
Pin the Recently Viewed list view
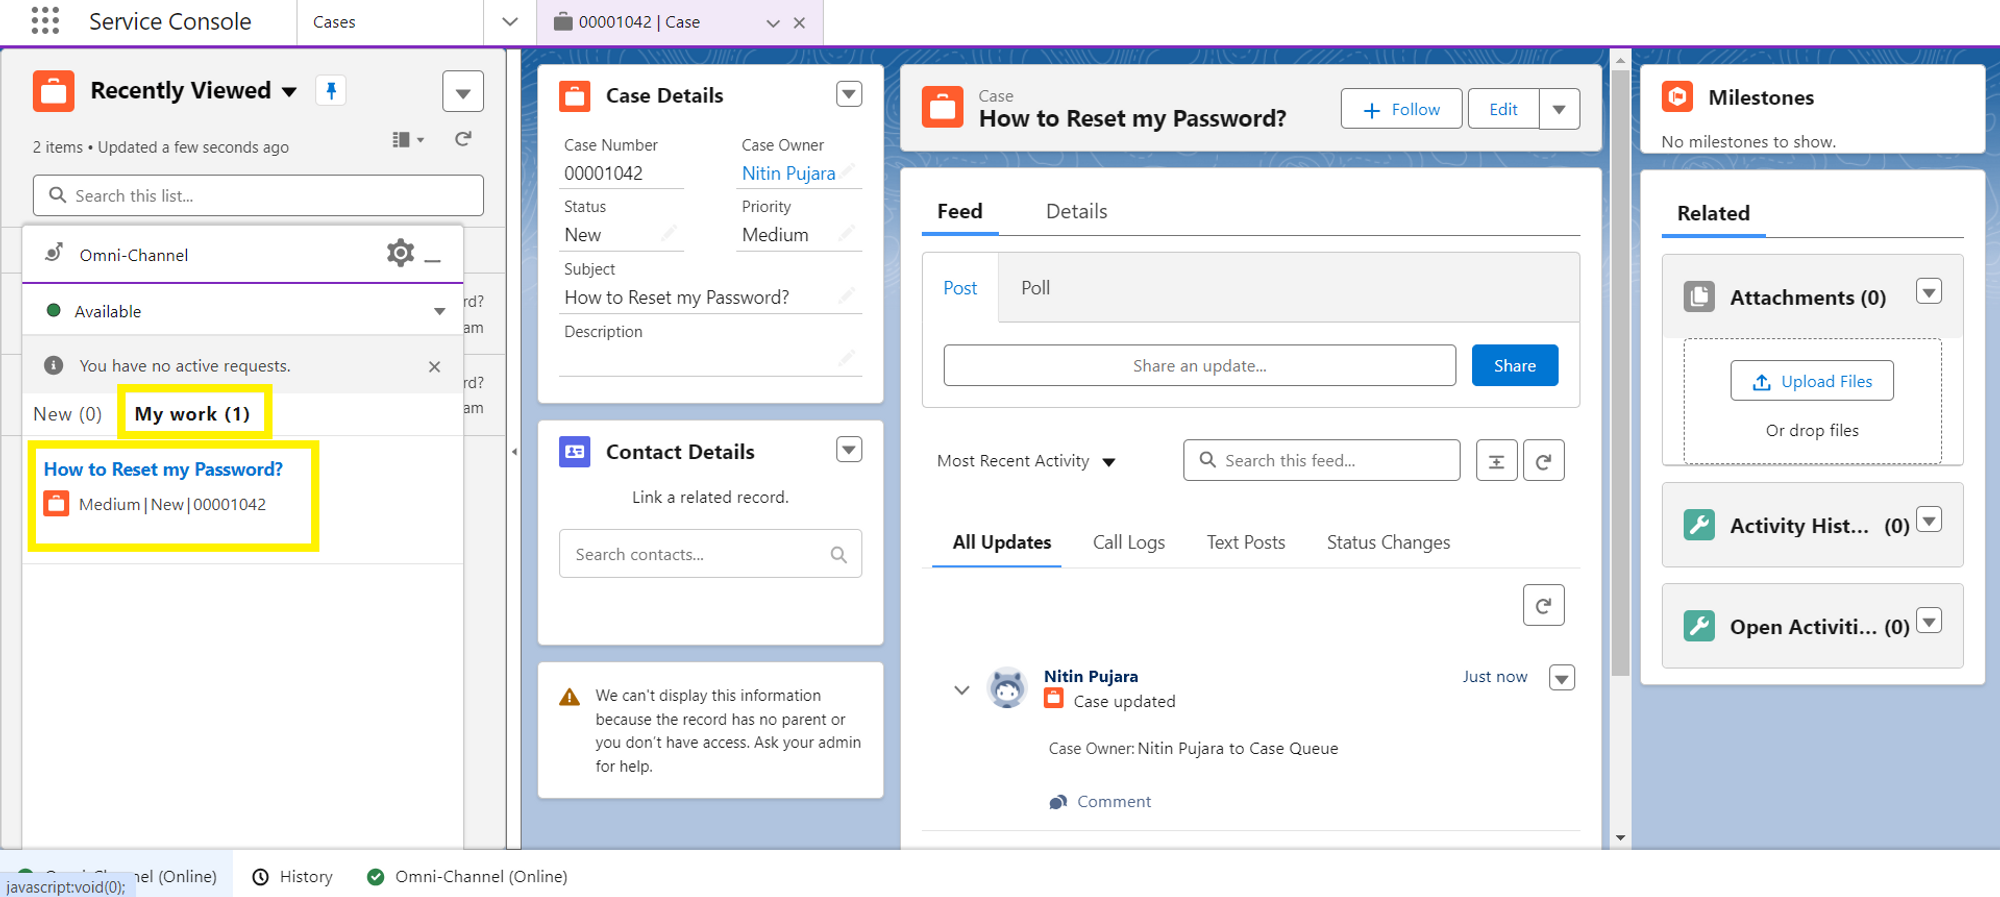click(x=331, y=91)
